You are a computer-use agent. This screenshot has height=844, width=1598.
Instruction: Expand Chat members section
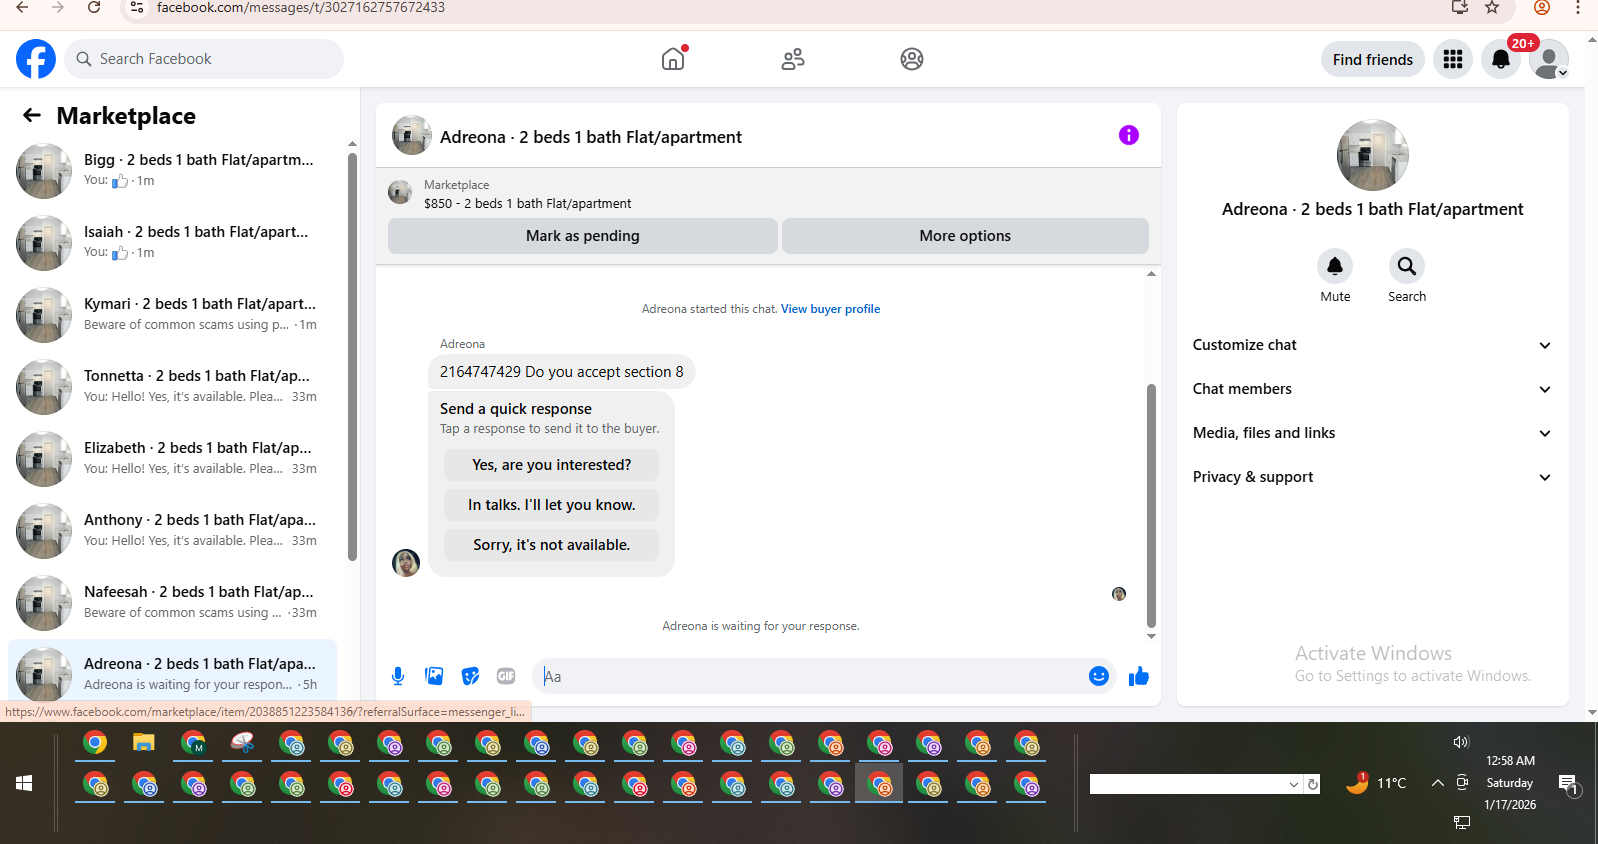tap(1372, 389)
